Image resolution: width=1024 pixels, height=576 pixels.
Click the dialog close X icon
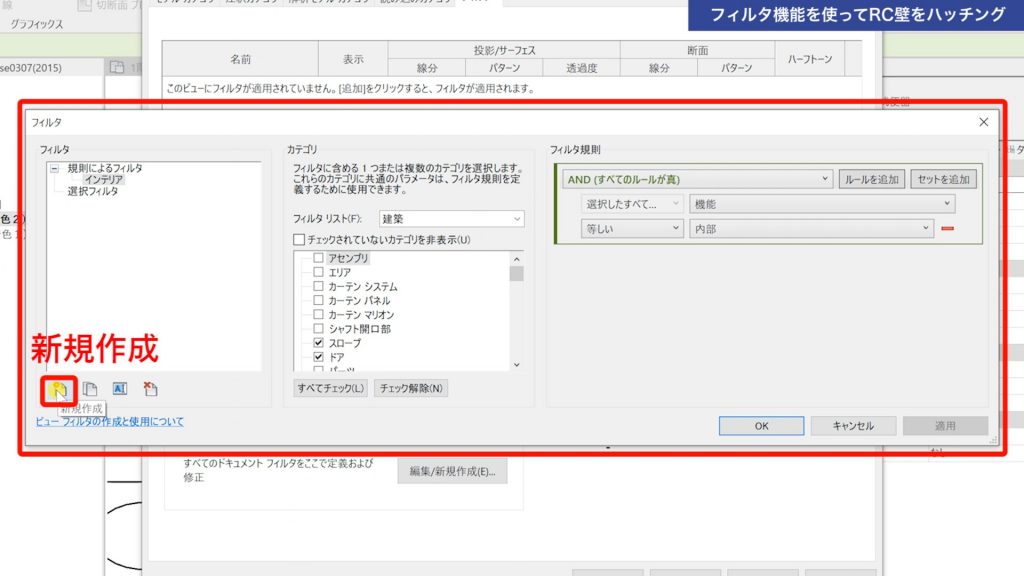[x=983, y=122]
